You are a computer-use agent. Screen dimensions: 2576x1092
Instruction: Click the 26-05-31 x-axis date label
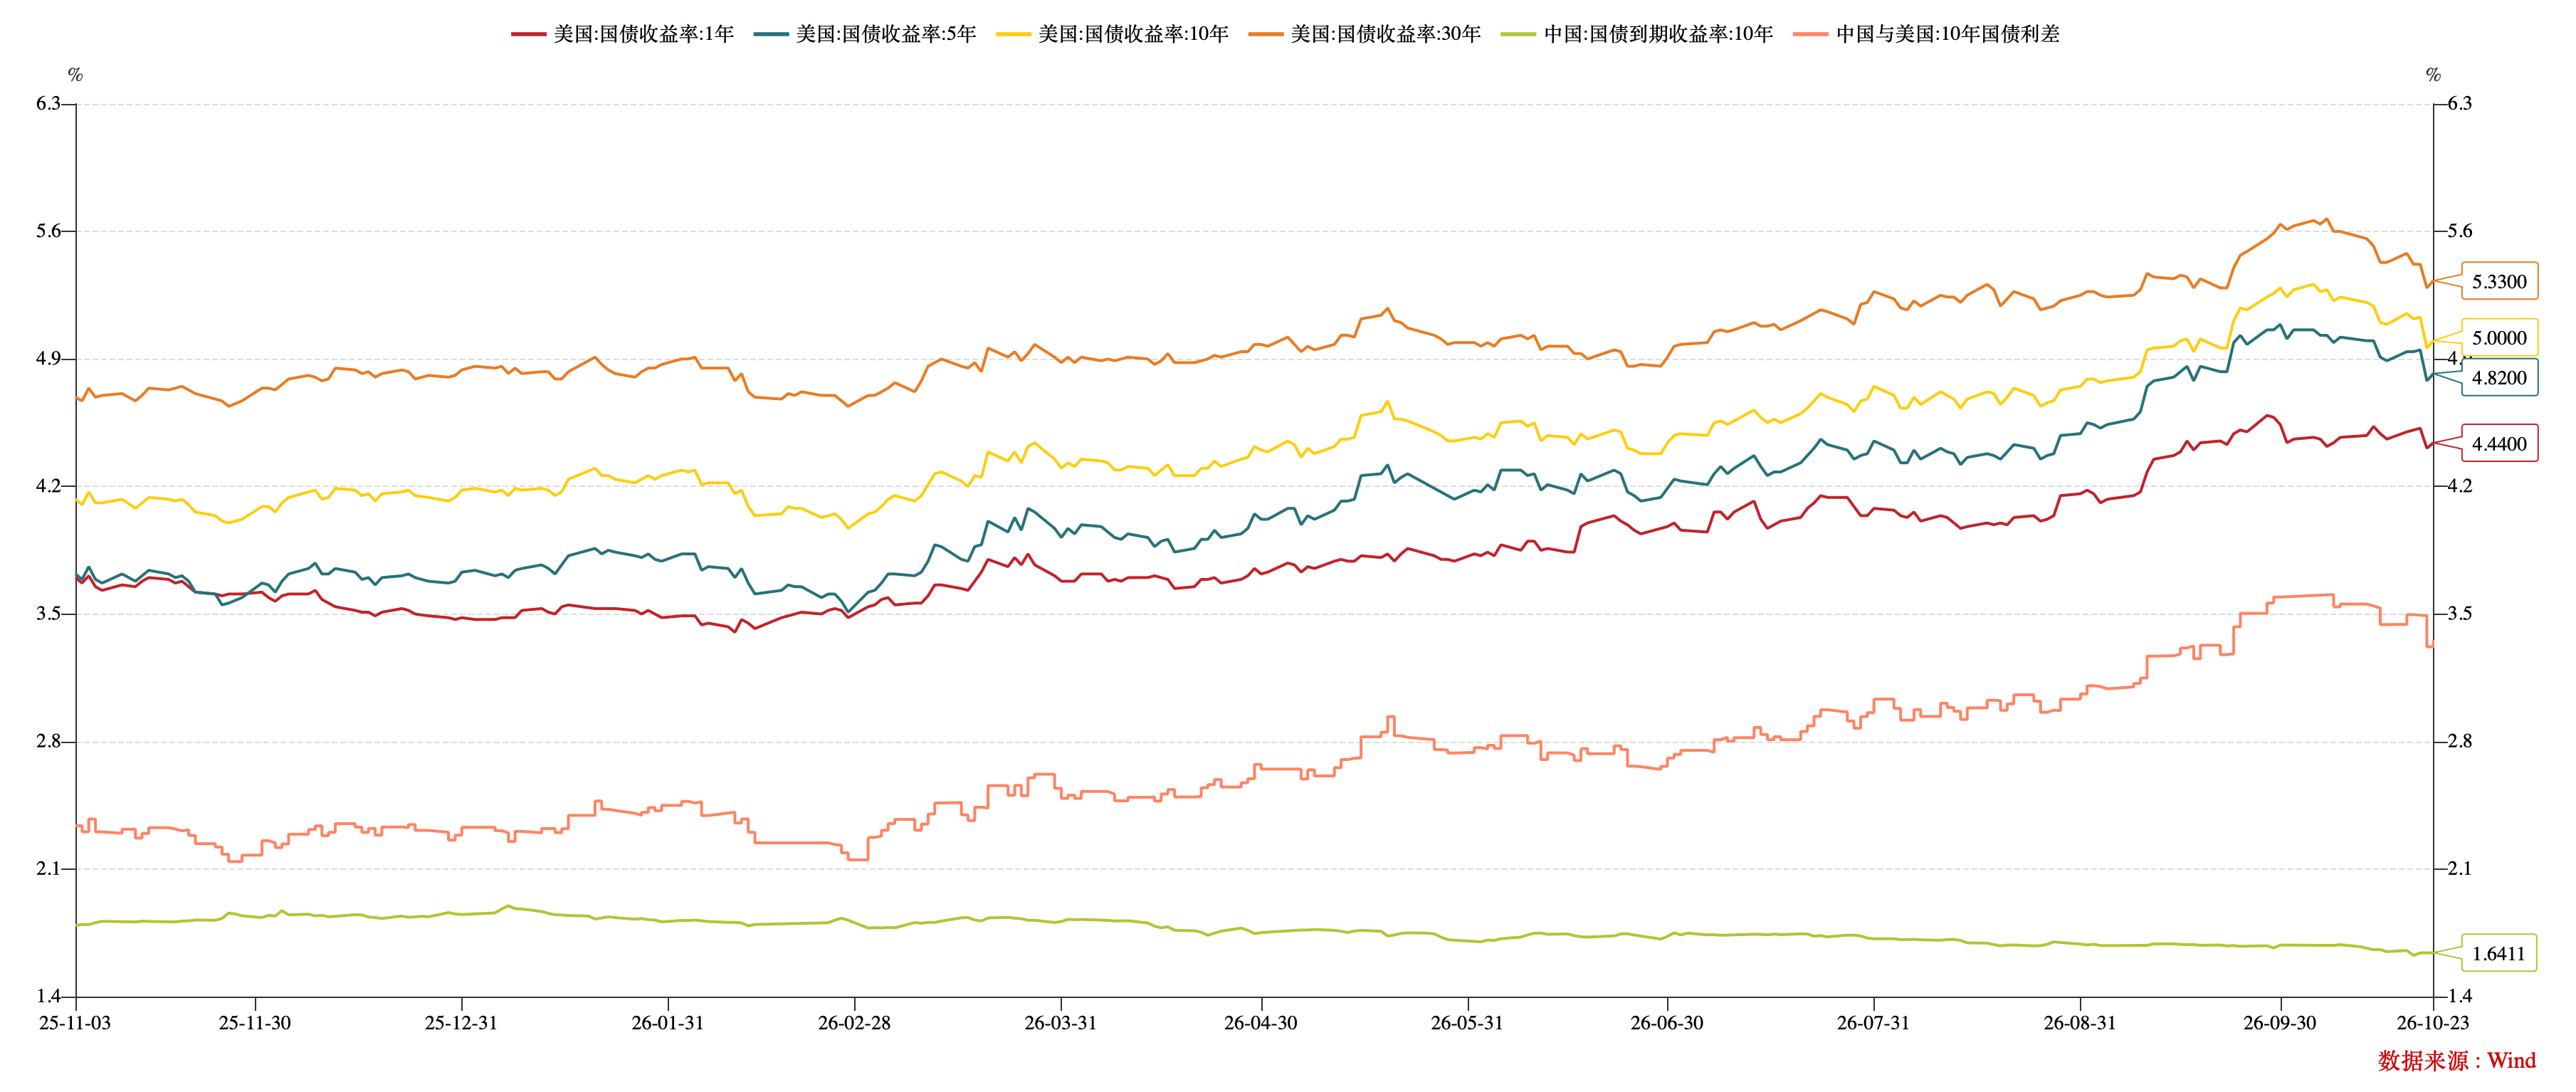(1467, 1023)
